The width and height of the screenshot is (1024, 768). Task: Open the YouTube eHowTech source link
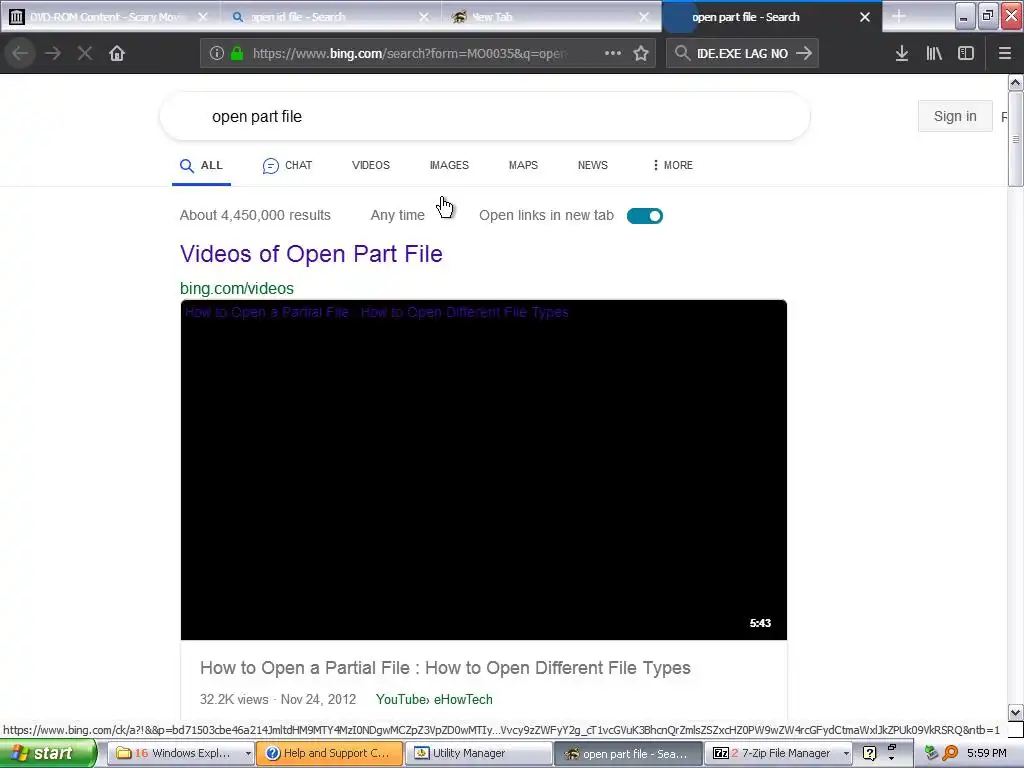434,699
